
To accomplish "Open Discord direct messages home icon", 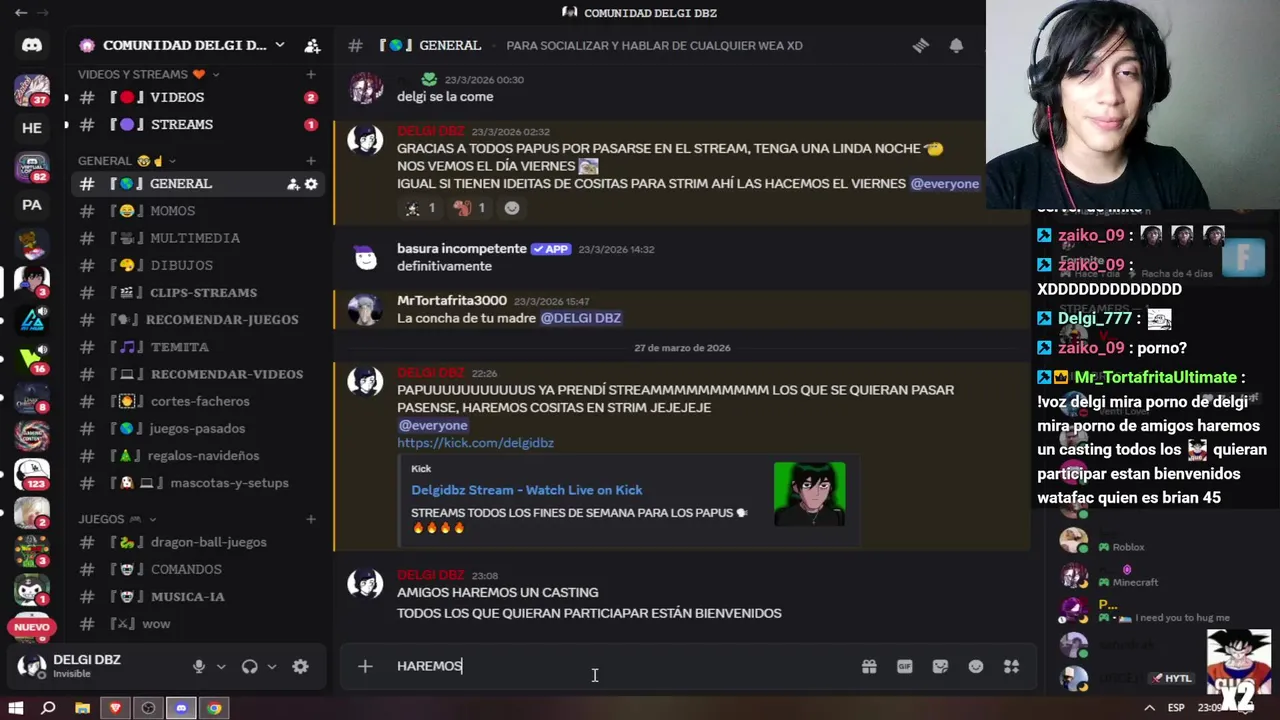I will [32, 45].
